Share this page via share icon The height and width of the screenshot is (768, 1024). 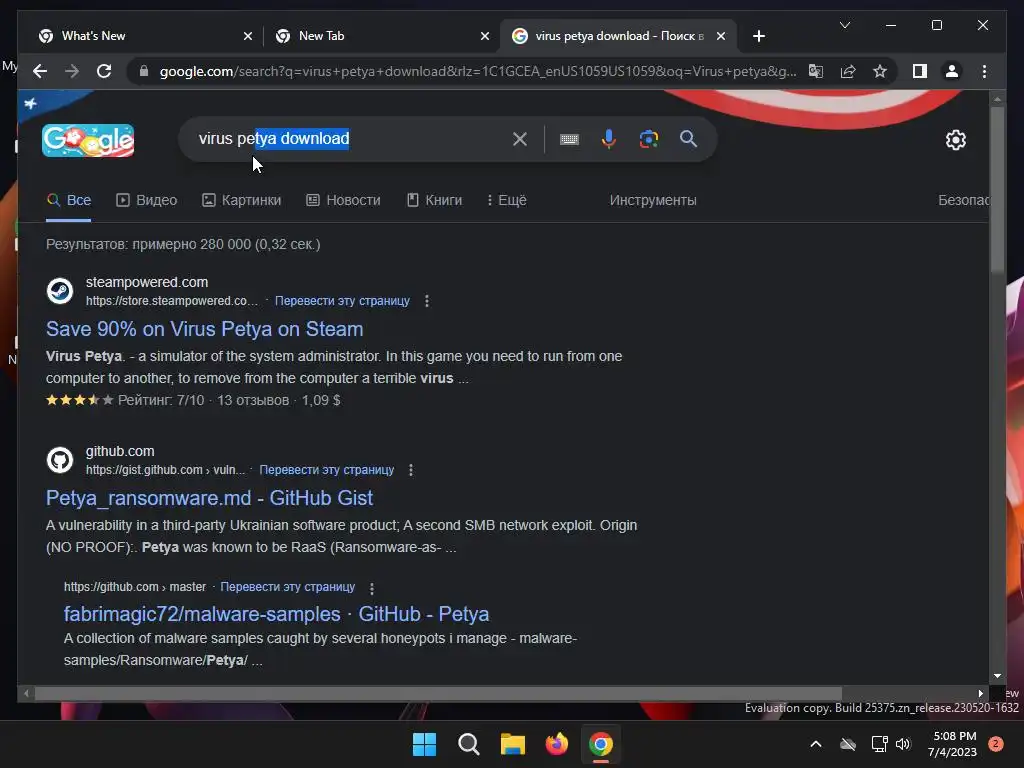pos(848,71)
